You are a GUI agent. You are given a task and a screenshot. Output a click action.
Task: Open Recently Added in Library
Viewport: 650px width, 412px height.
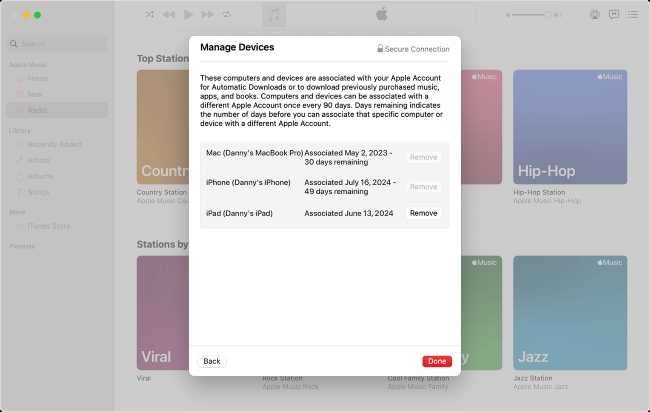tap(57, 144)
